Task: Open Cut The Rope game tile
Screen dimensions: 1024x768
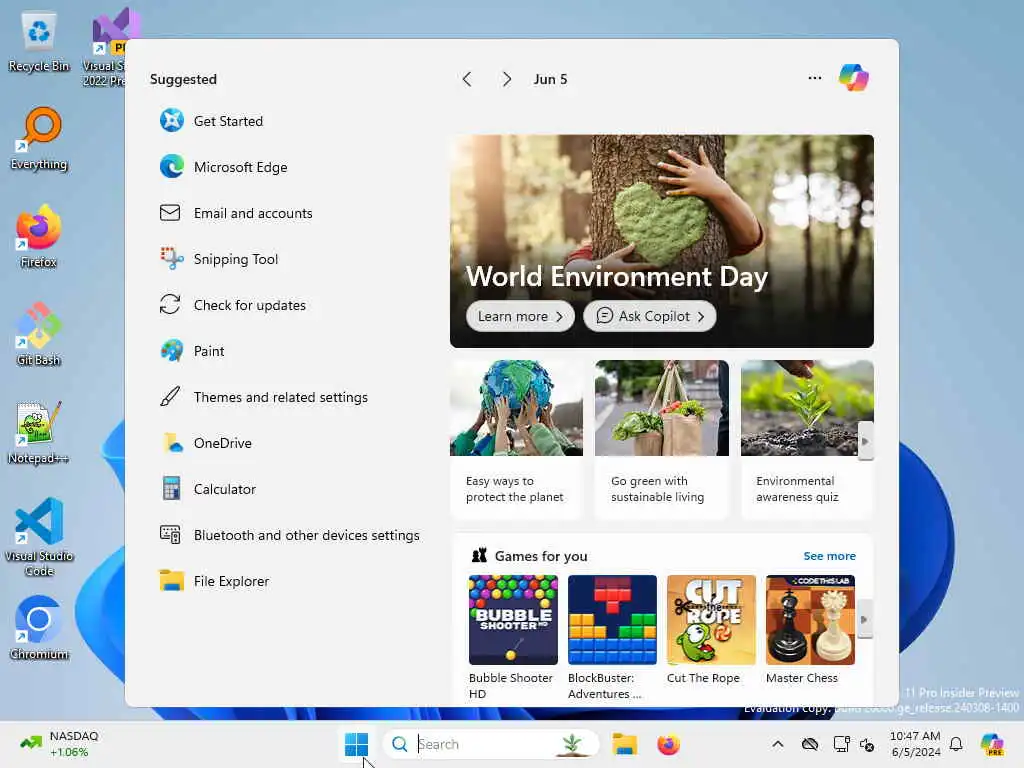Action: point(711,630)
